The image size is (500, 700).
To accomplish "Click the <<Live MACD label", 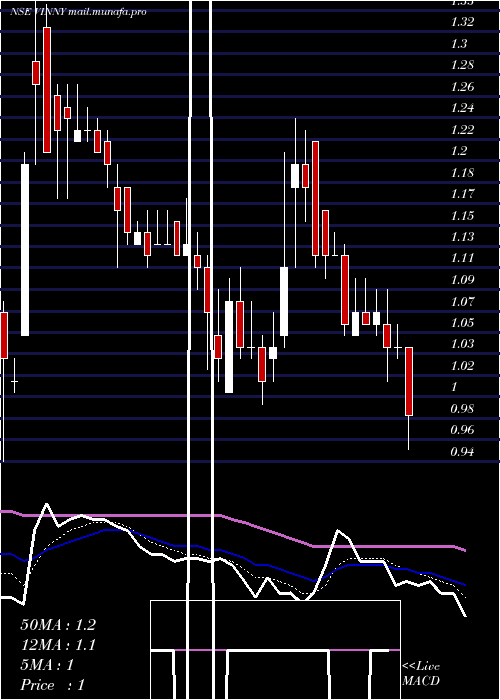I will pyautogui.click(x=421, y=674).
